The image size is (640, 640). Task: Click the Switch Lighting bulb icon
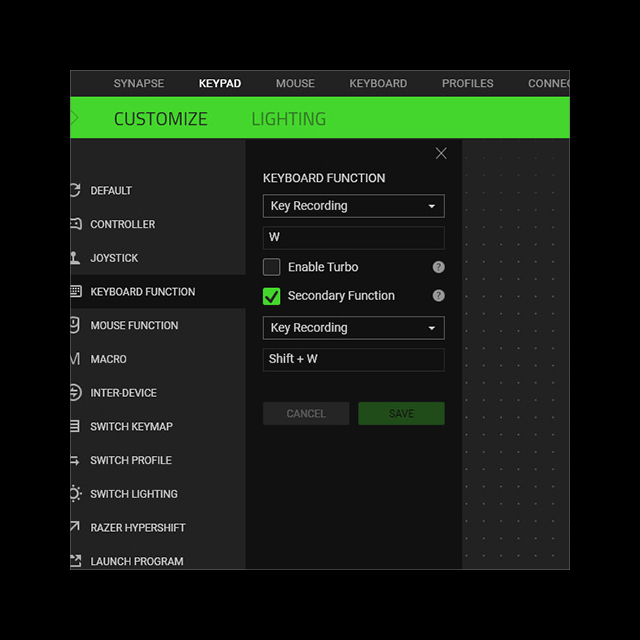tap(76, 493)
